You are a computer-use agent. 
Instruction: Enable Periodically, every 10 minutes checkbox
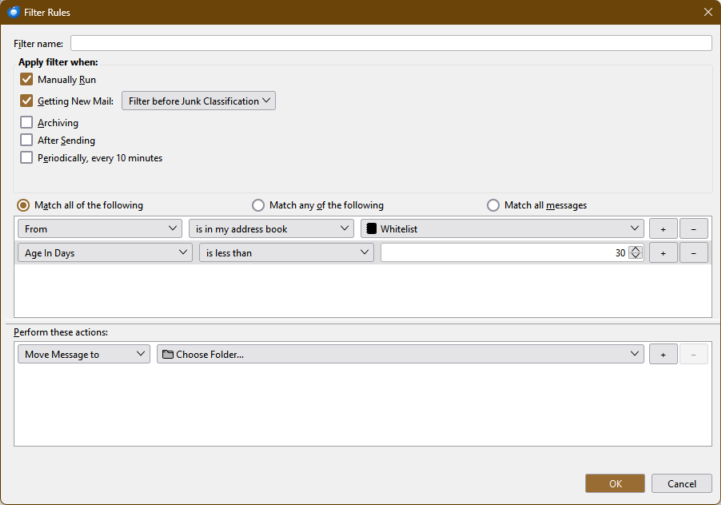point(27,157)
